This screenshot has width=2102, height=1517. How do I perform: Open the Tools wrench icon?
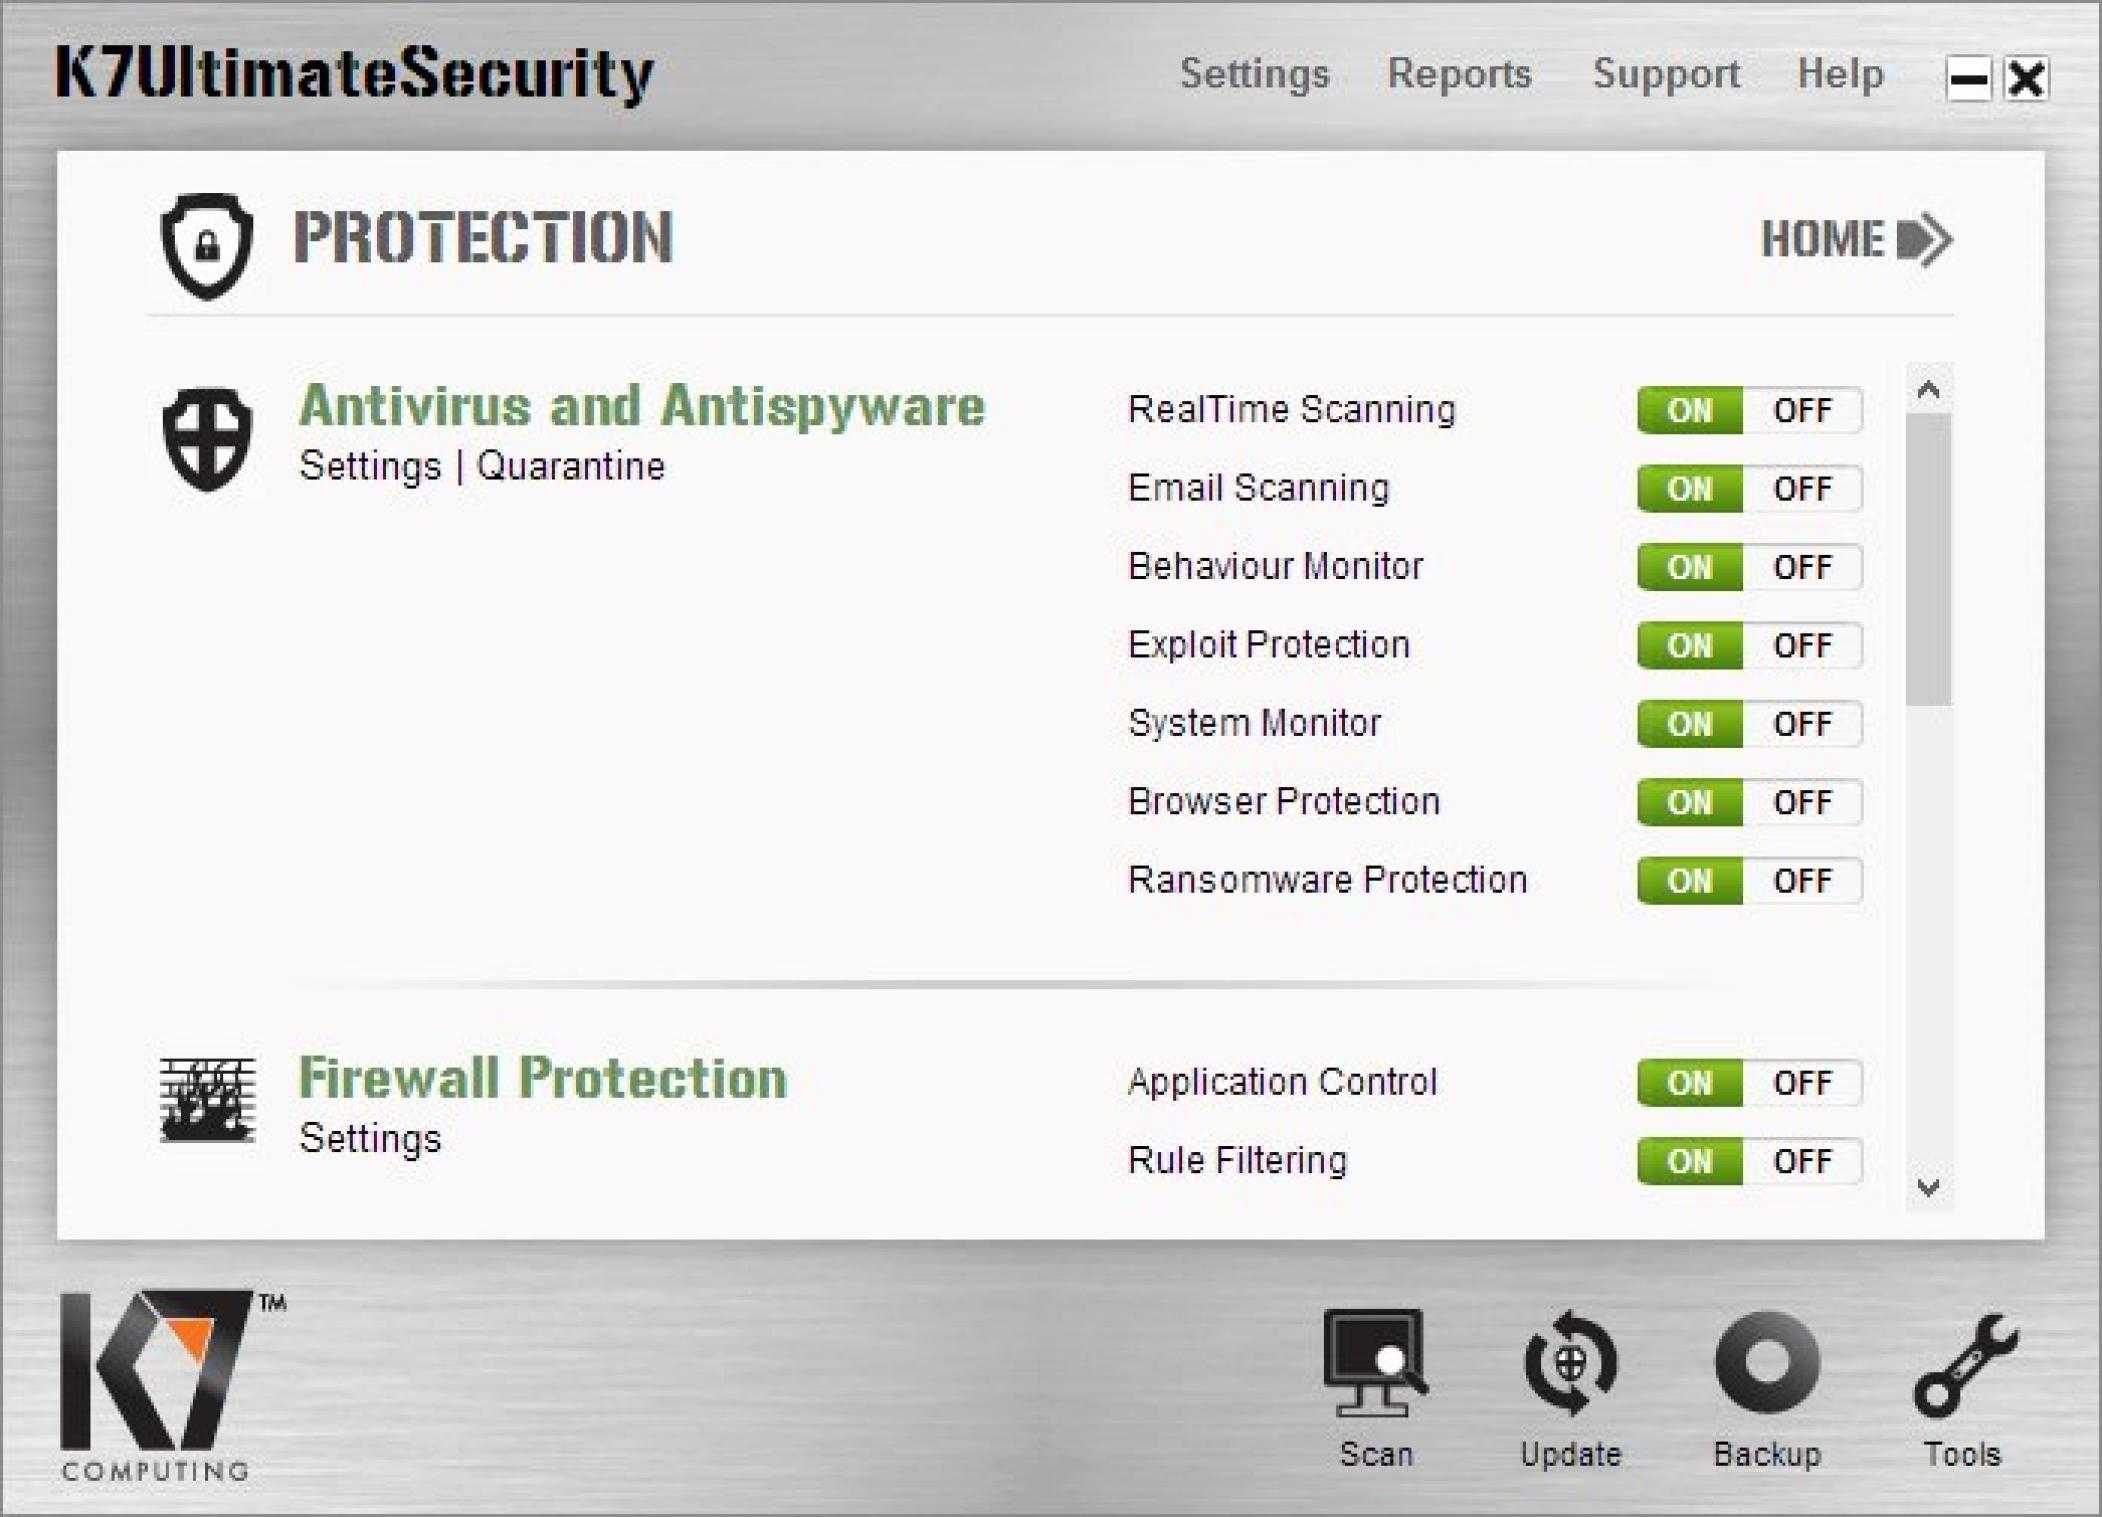pyautogui.click(x=1964, y=1366)
